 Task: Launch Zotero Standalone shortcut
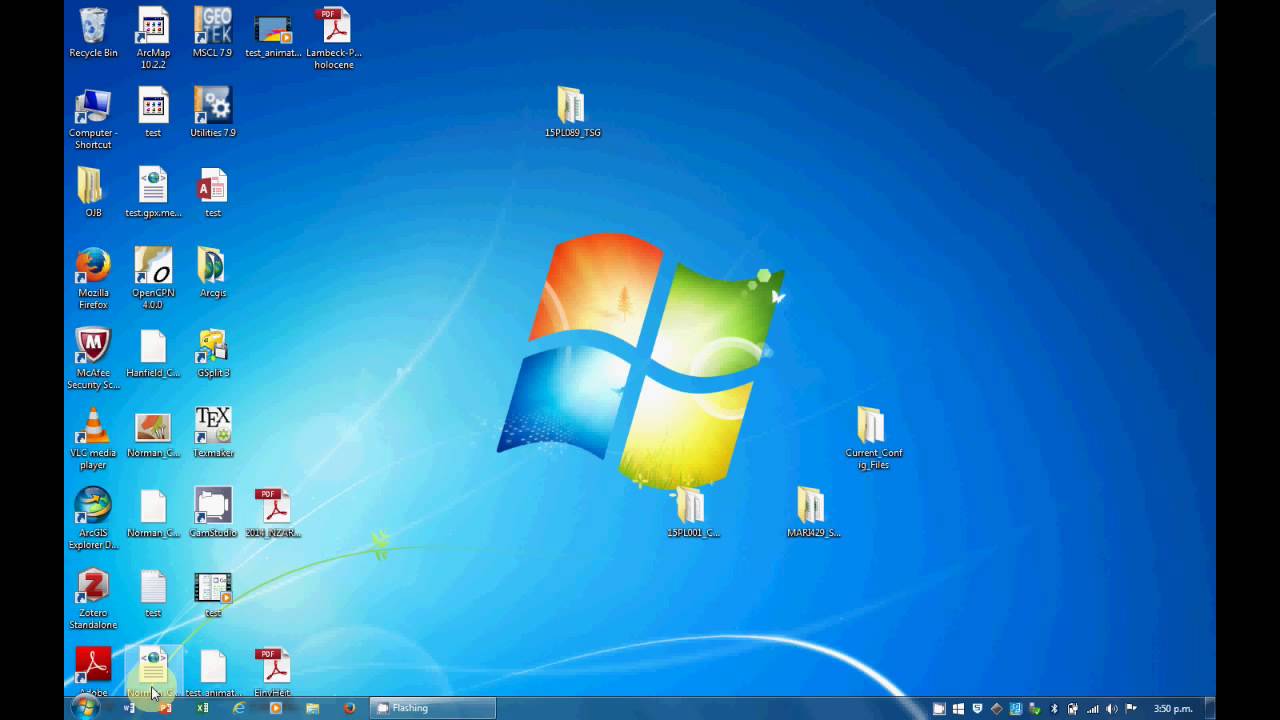pyautogui.click(x=93, y=599)
